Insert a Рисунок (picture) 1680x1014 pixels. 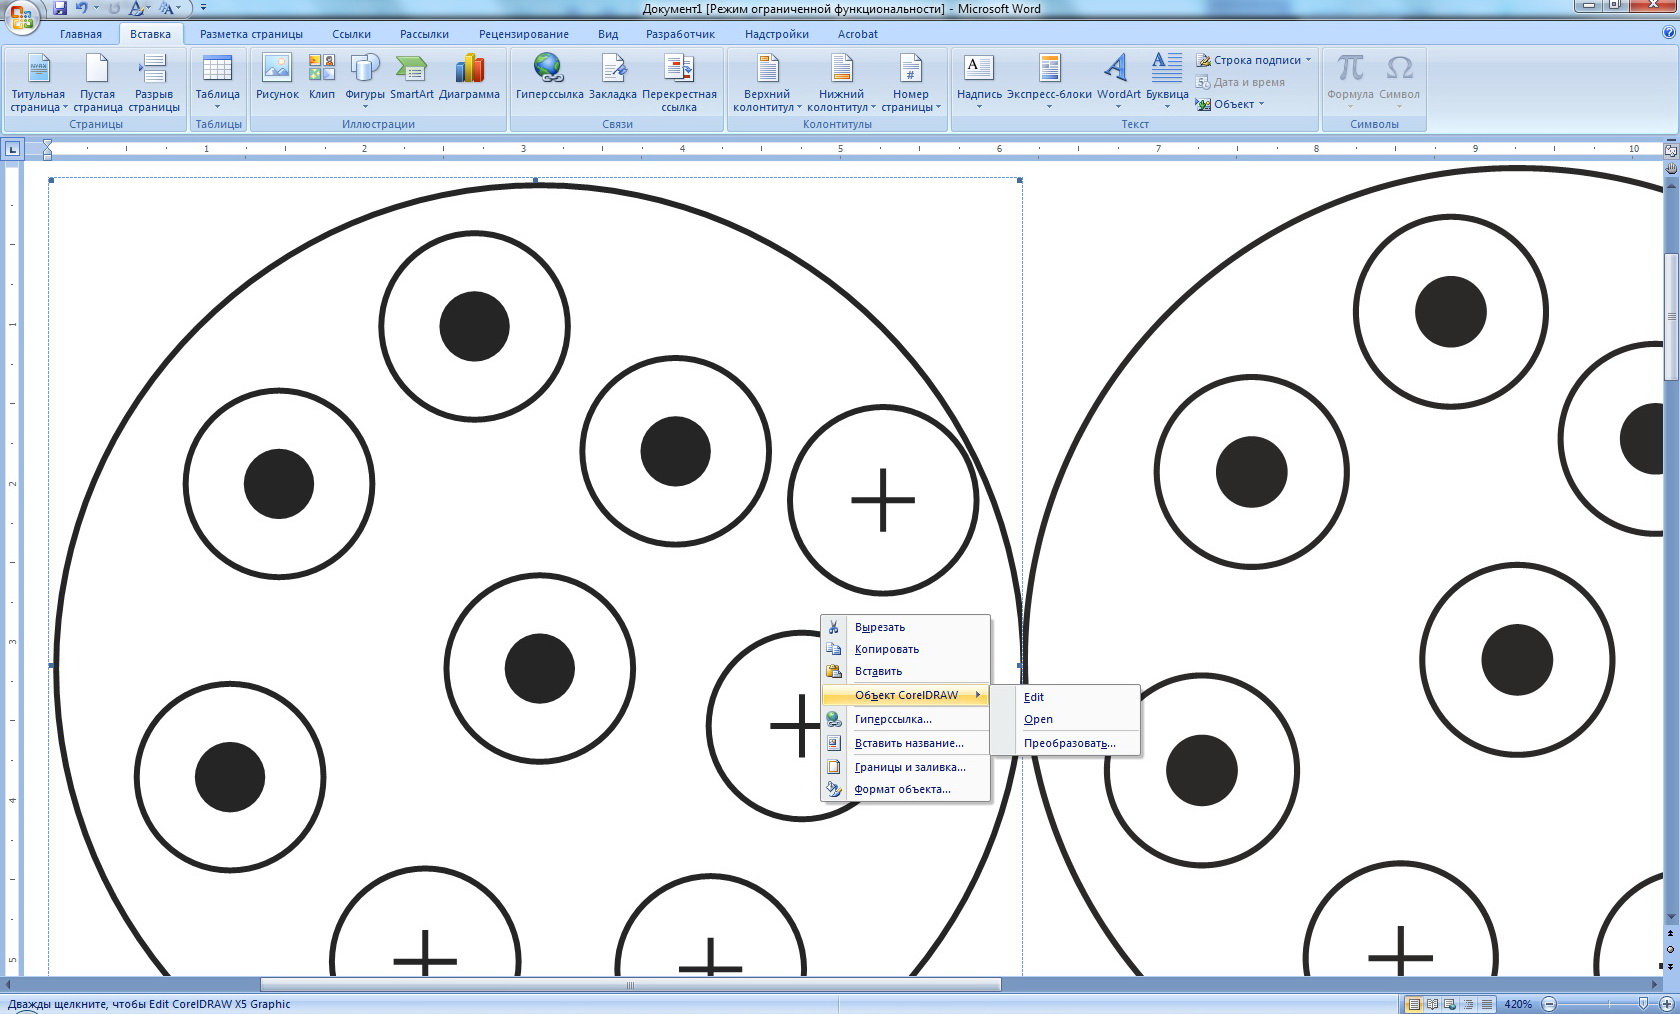point(277,77)
